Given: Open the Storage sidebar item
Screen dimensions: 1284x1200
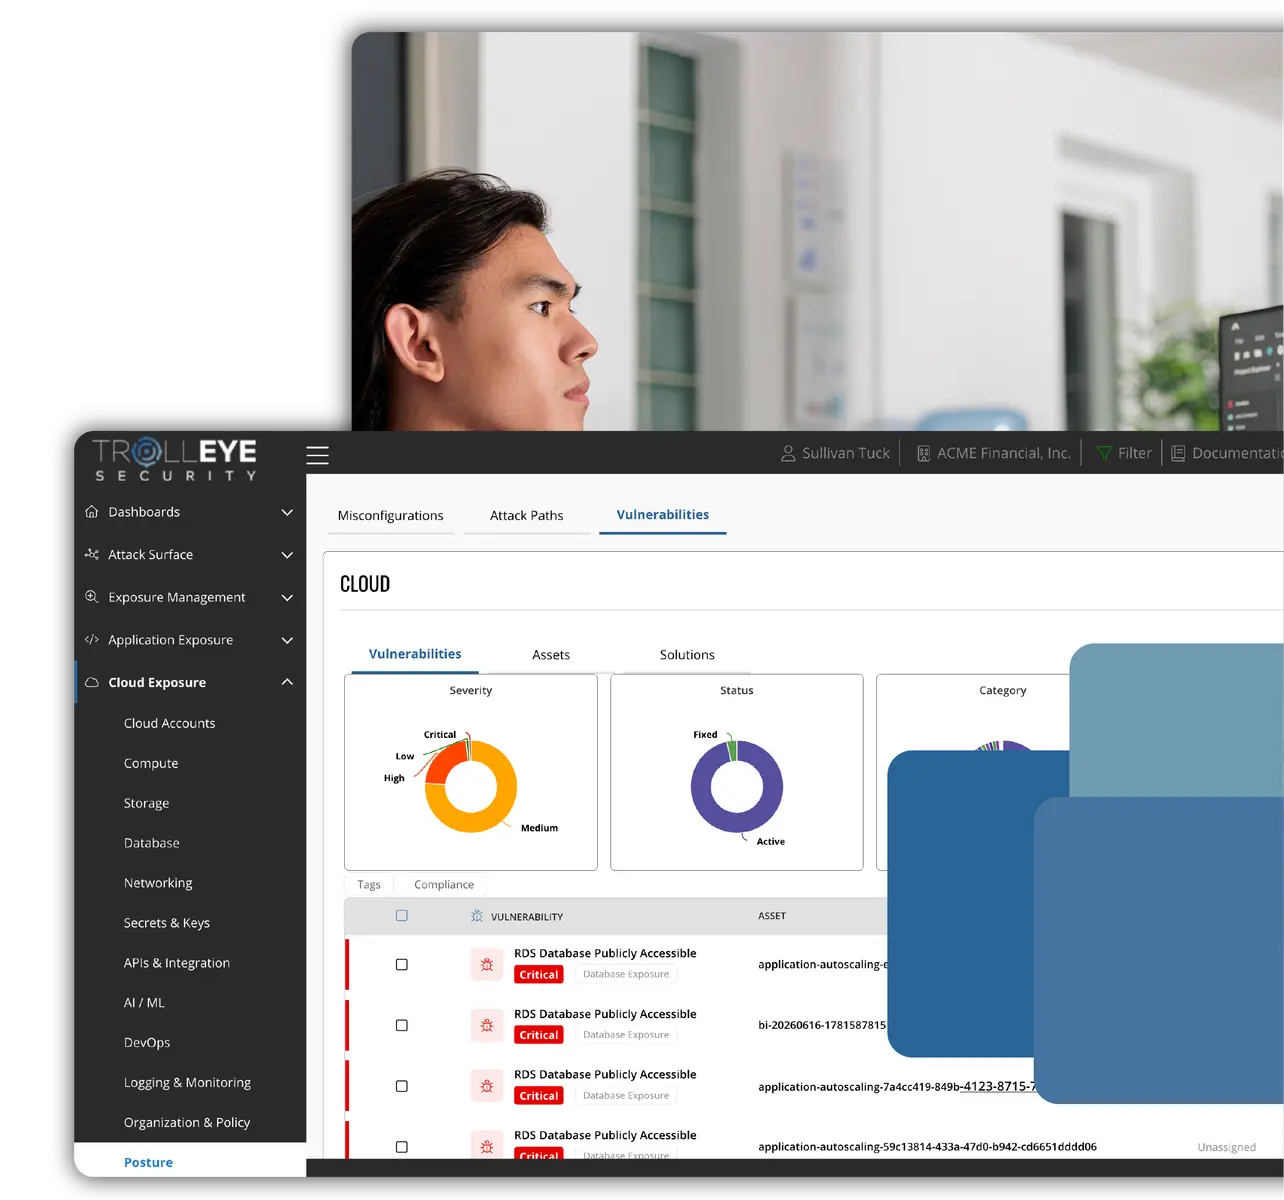Looking at the screenshot, I should [x=146, y=803].
